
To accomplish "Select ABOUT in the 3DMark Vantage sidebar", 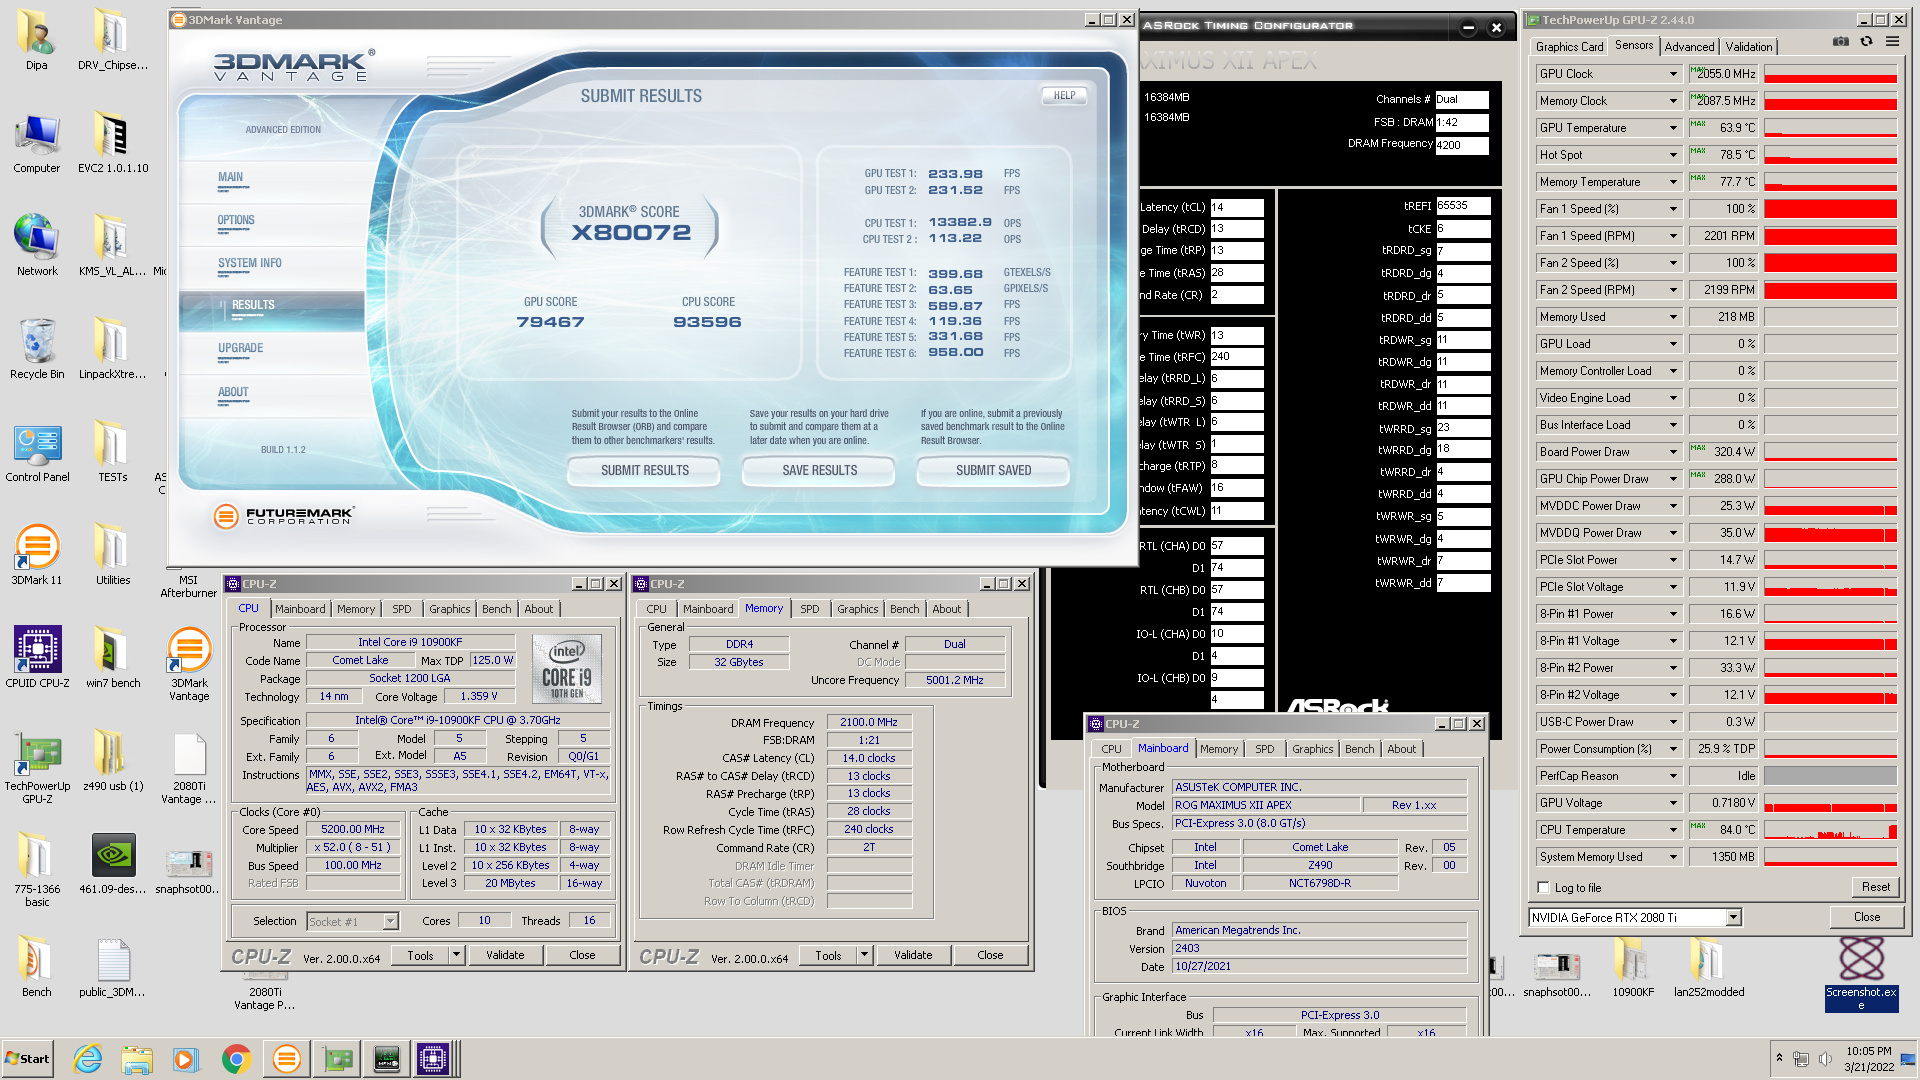I will click(x=233, y=392).
